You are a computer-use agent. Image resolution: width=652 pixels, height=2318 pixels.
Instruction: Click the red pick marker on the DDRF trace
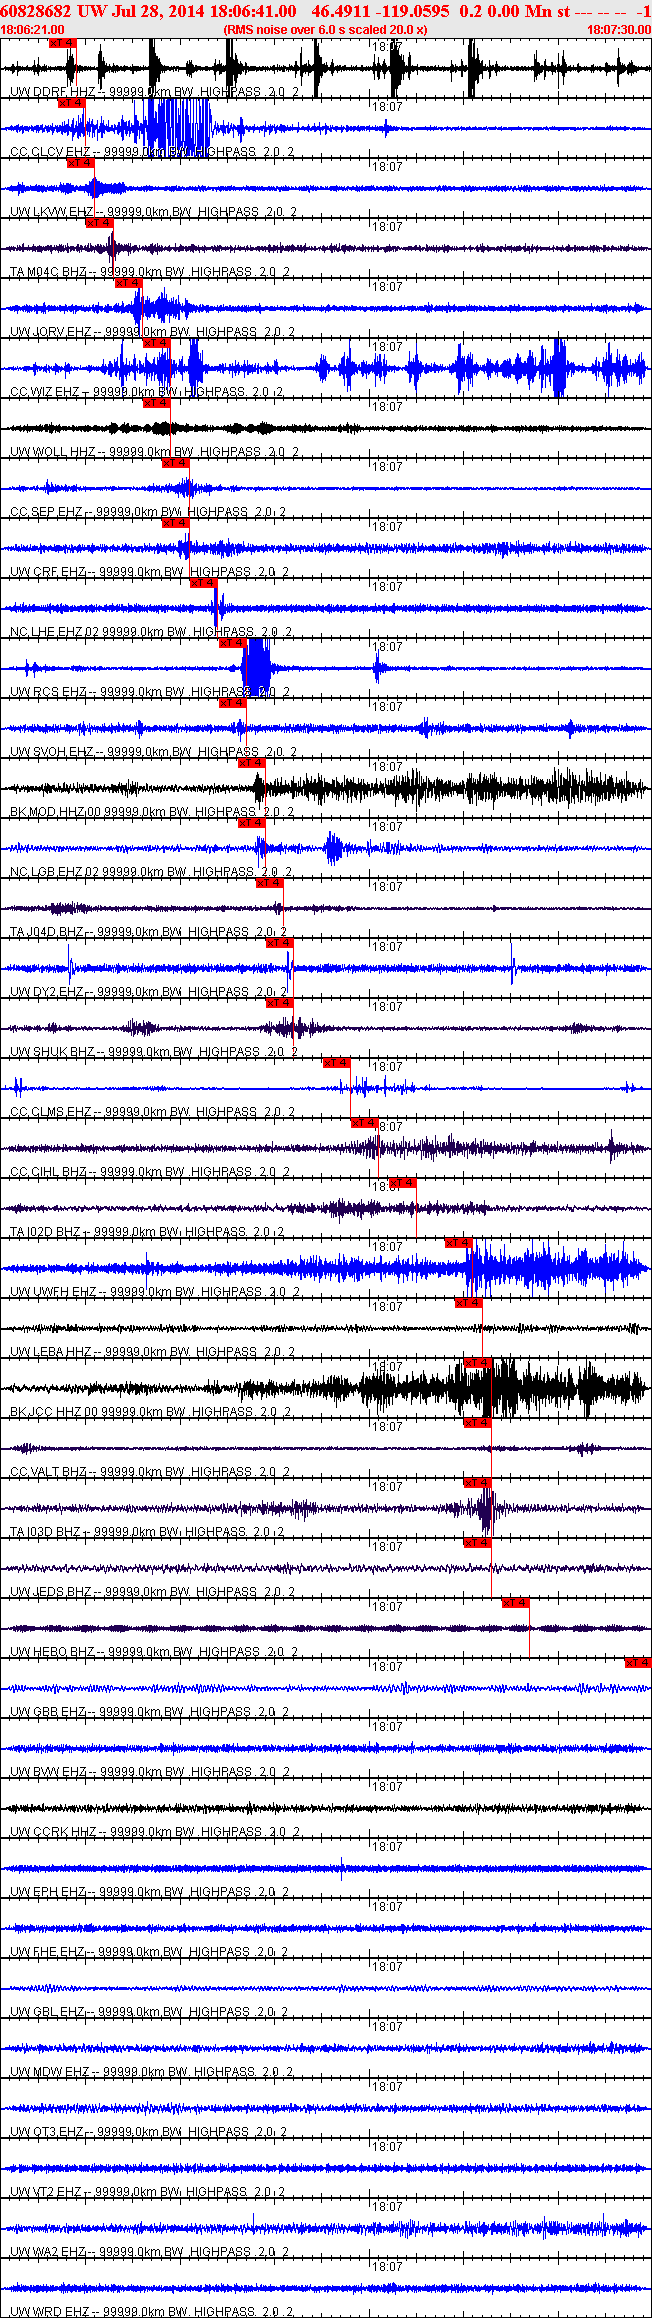[62, 43]
